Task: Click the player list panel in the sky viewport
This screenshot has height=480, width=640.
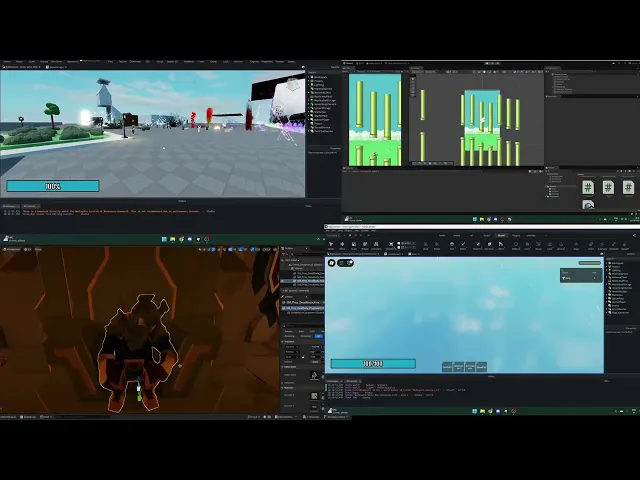Action: 581,276
